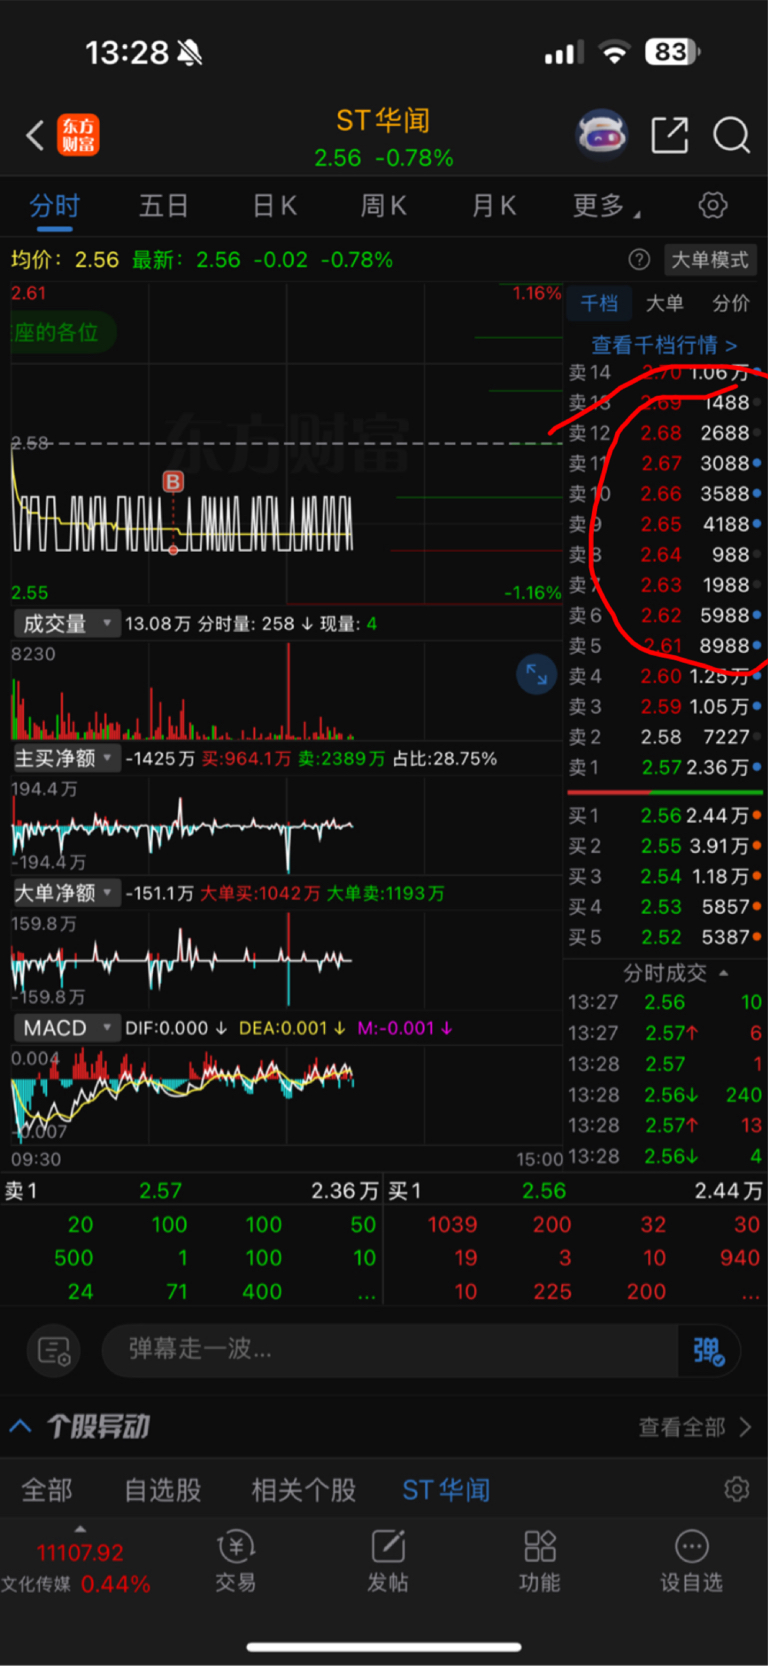
Task: Open 主买净额 indicator dropdown
Action: tap(66, 759)
